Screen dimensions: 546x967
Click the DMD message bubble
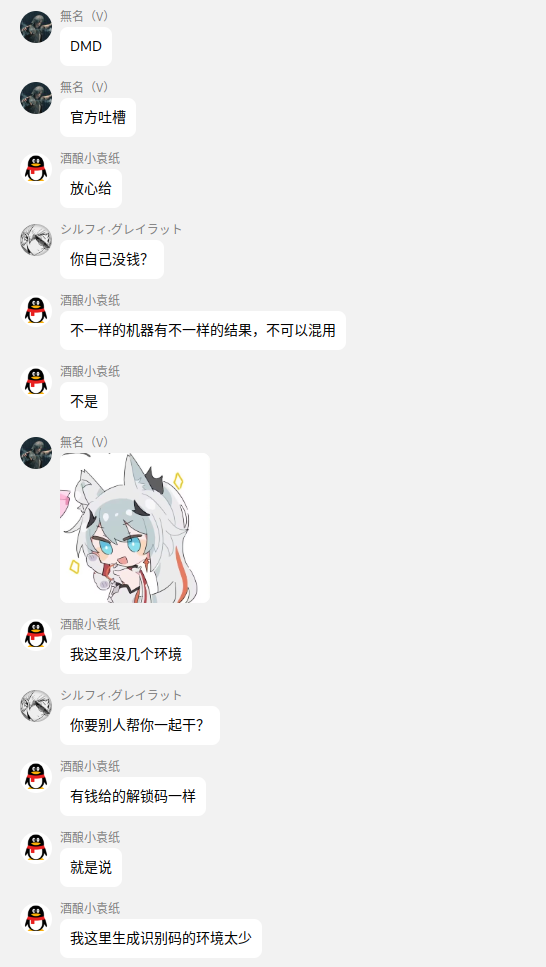click(86, 46)
